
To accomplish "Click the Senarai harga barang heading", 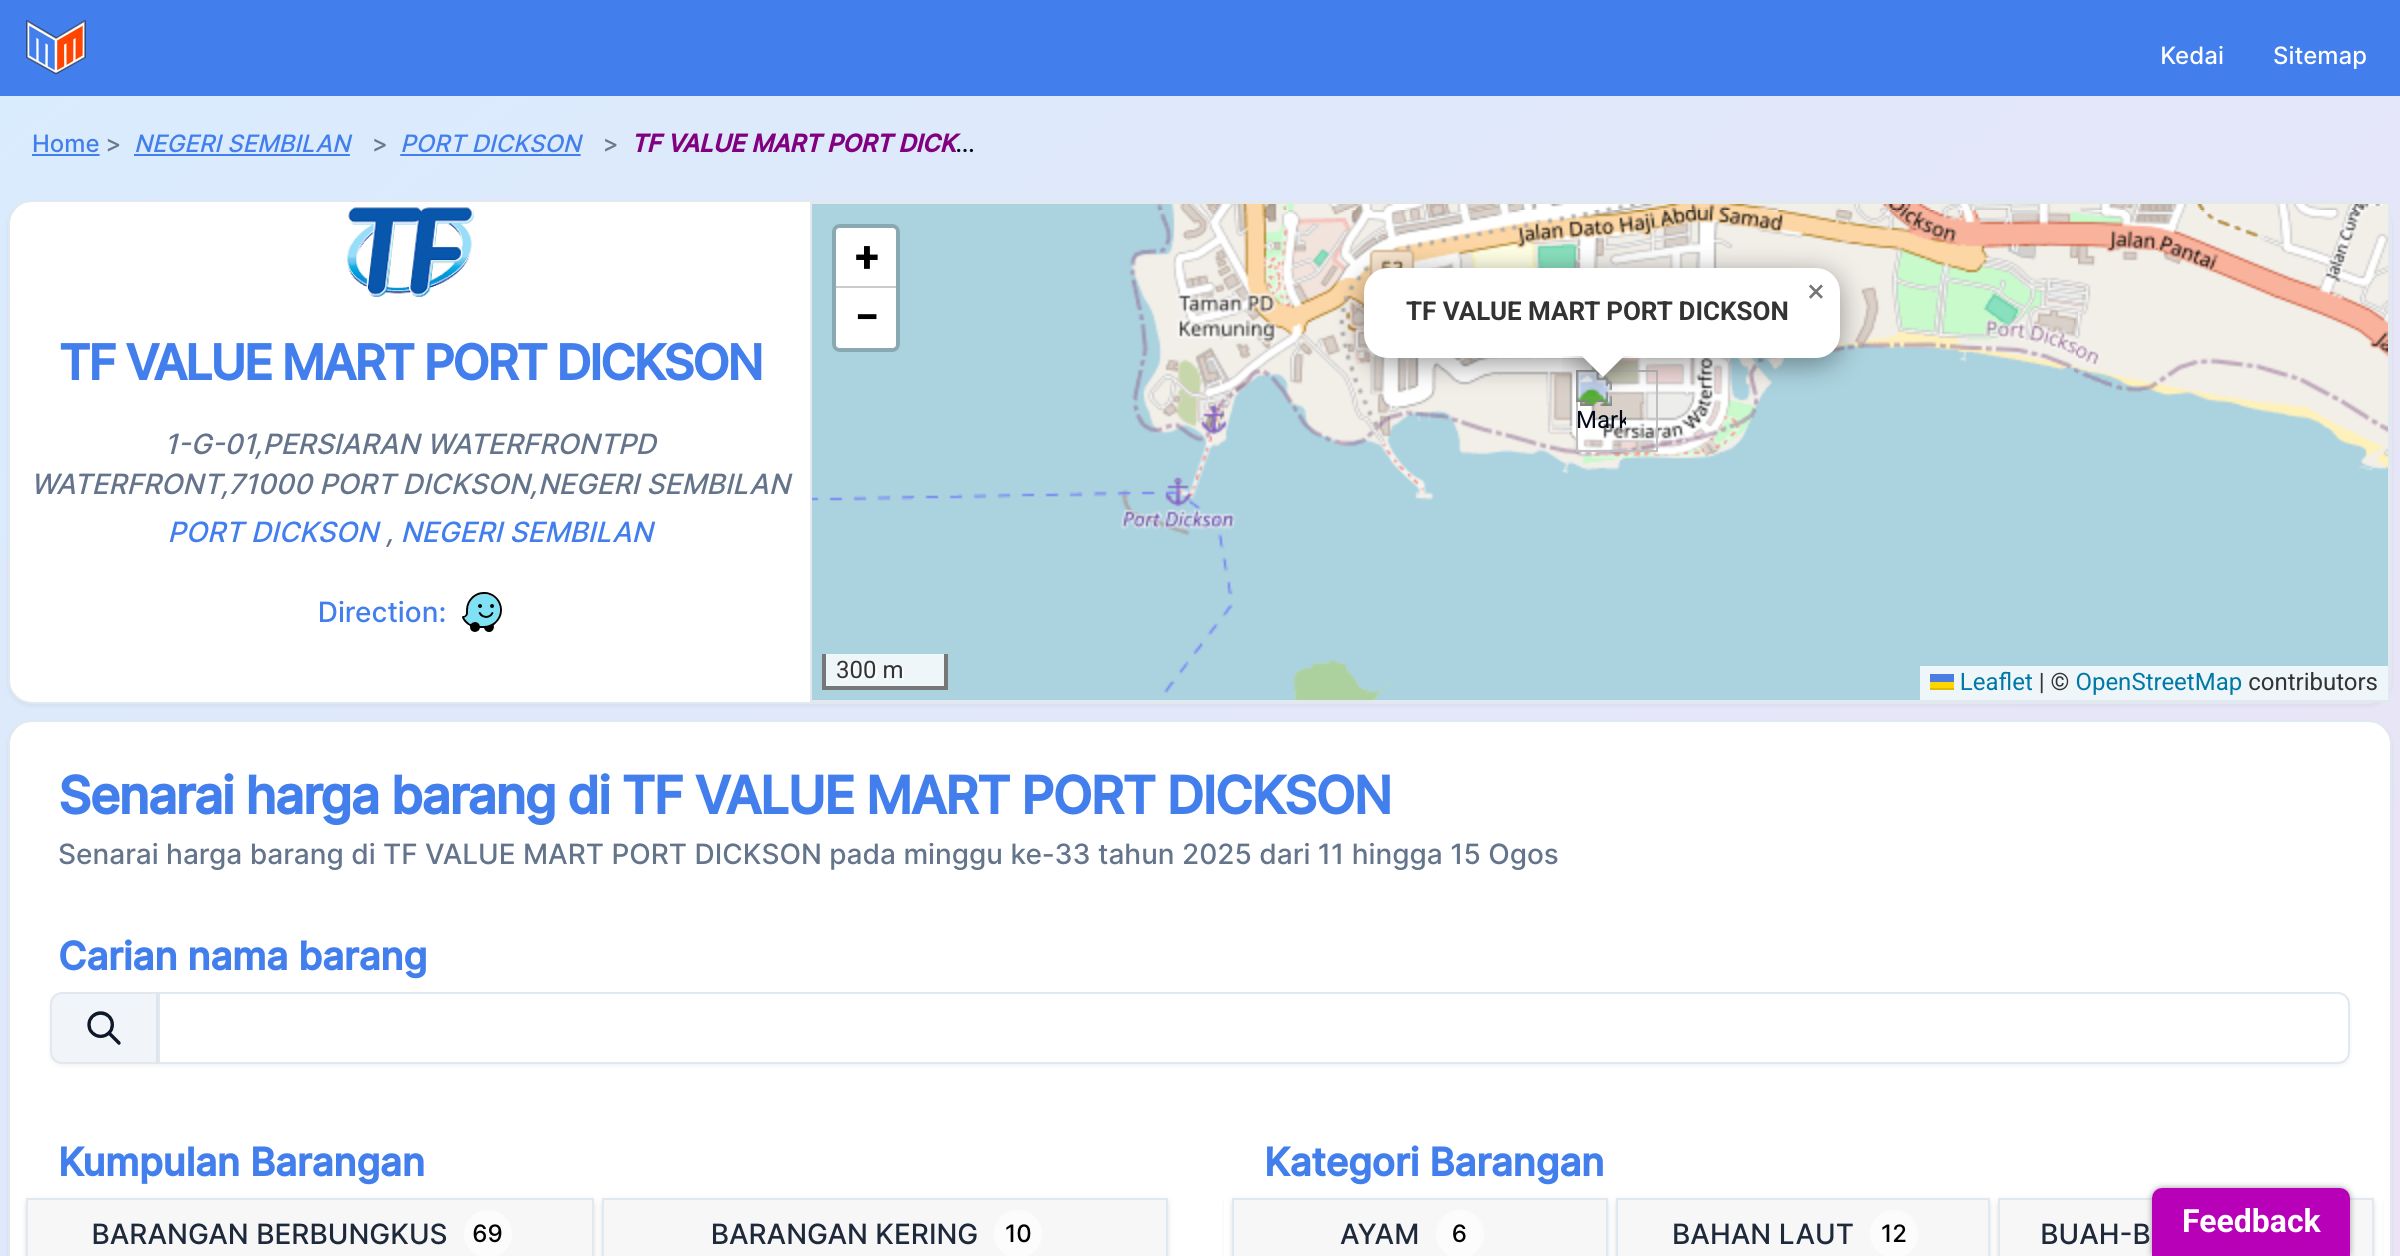I will tap(725, 795).
